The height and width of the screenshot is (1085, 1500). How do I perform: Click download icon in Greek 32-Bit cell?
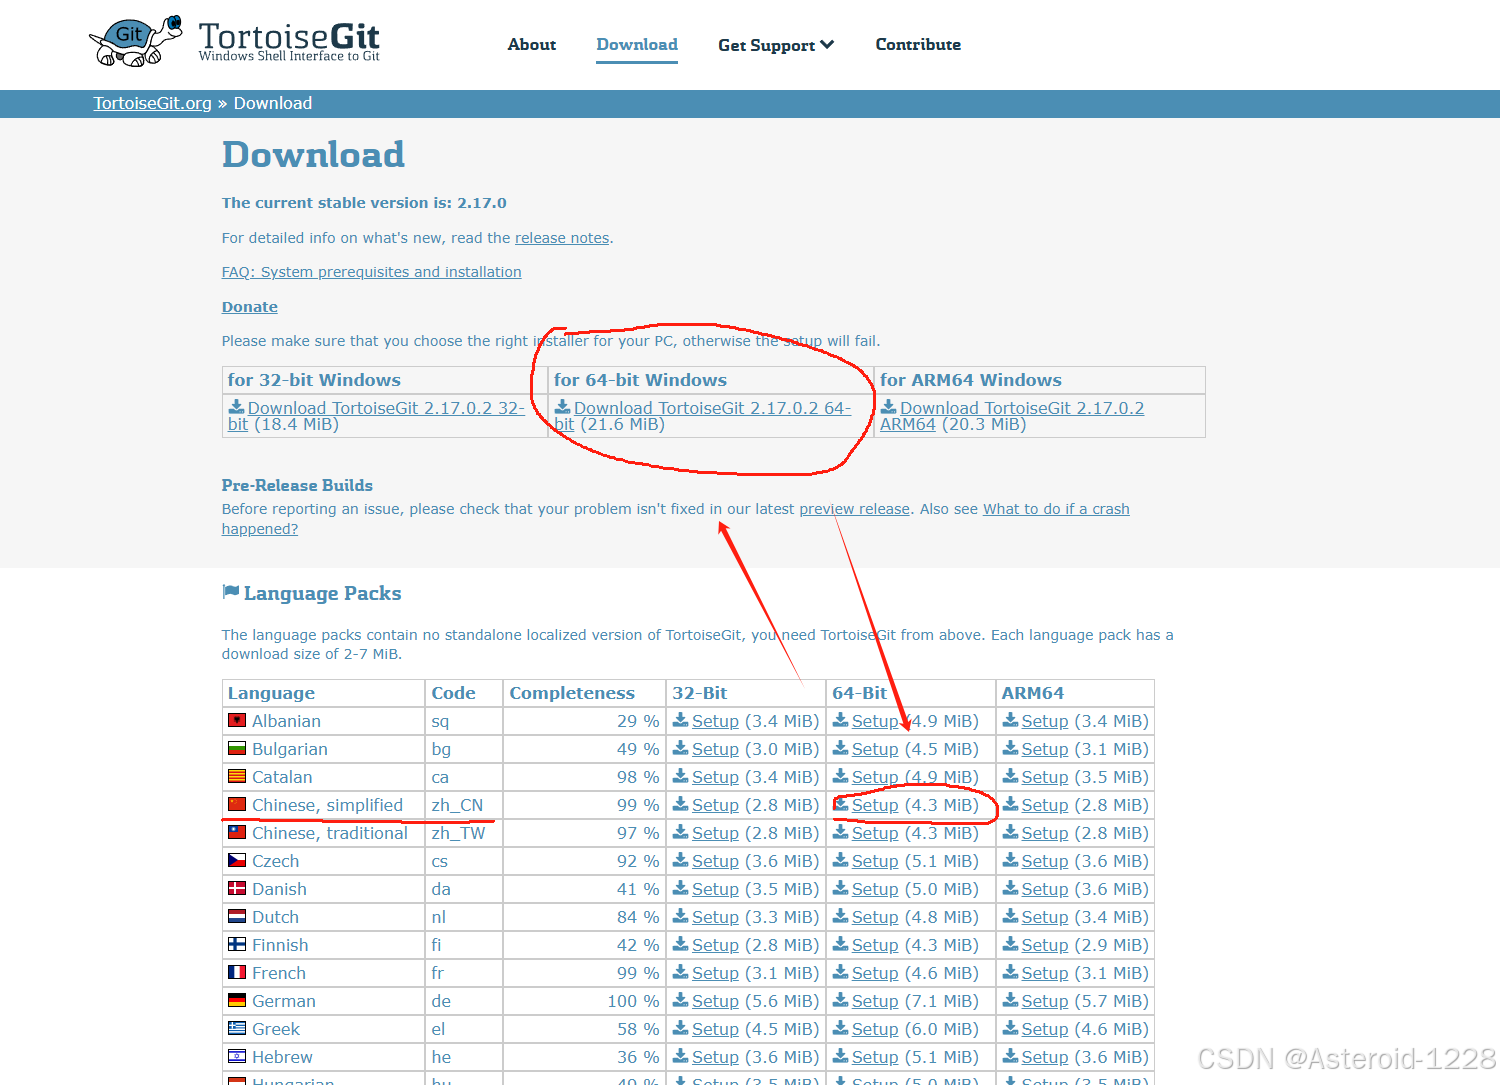(681, 1028)
